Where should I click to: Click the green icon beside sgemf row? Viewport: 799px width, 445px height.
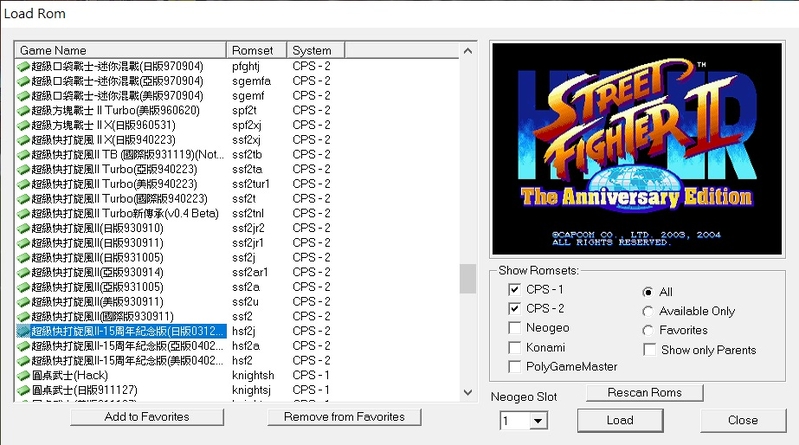(23, 96)
